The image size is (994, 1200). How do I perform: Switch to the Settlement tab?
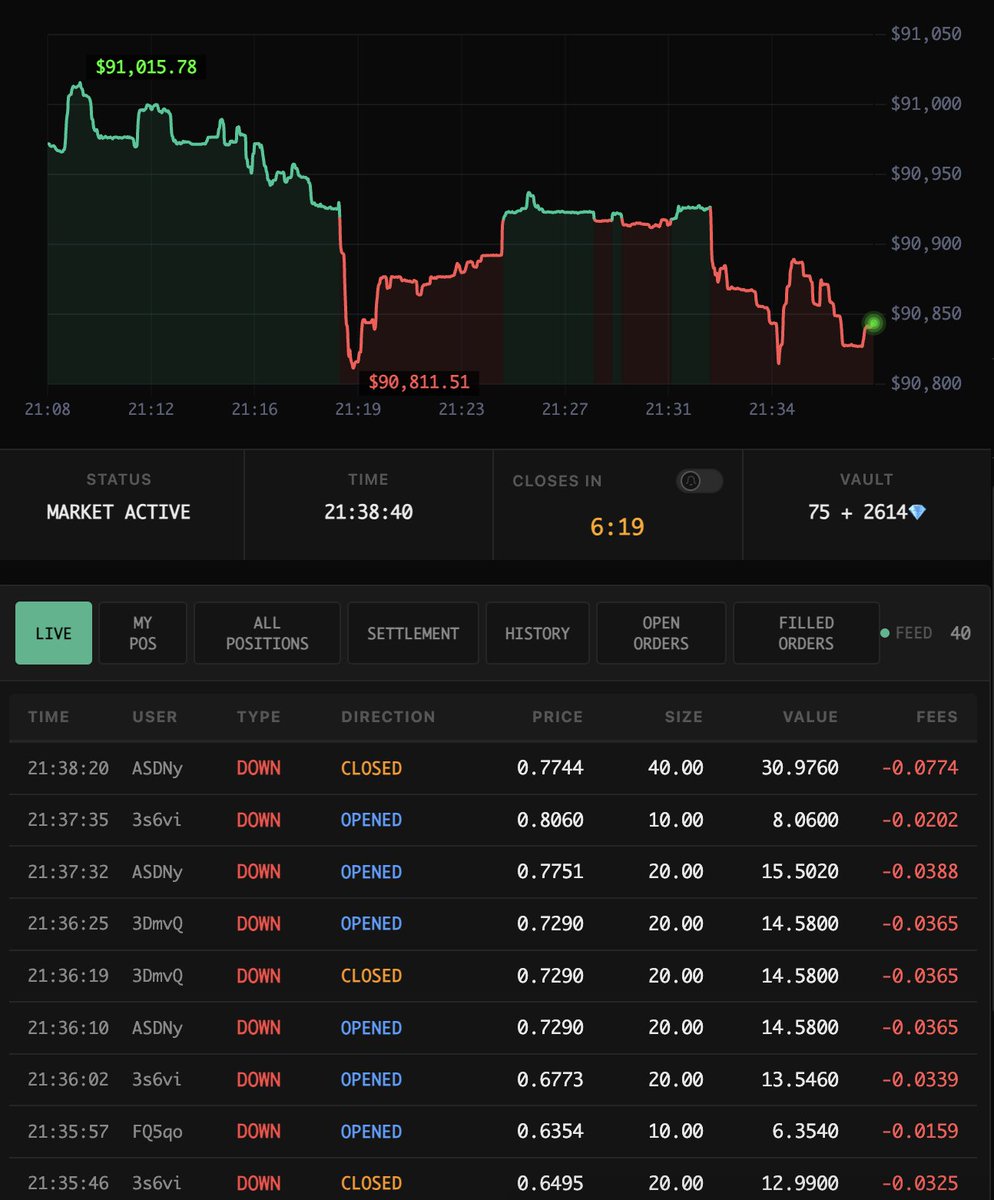pos(413,633)
